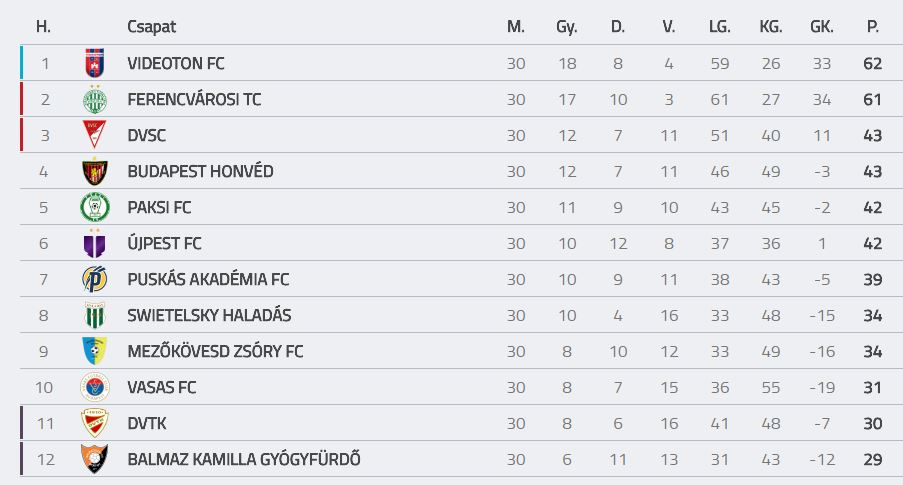Click the Ferencvárosi TC green crest
The width and height of the screenshot is (903, 485).
pos(94,99)
